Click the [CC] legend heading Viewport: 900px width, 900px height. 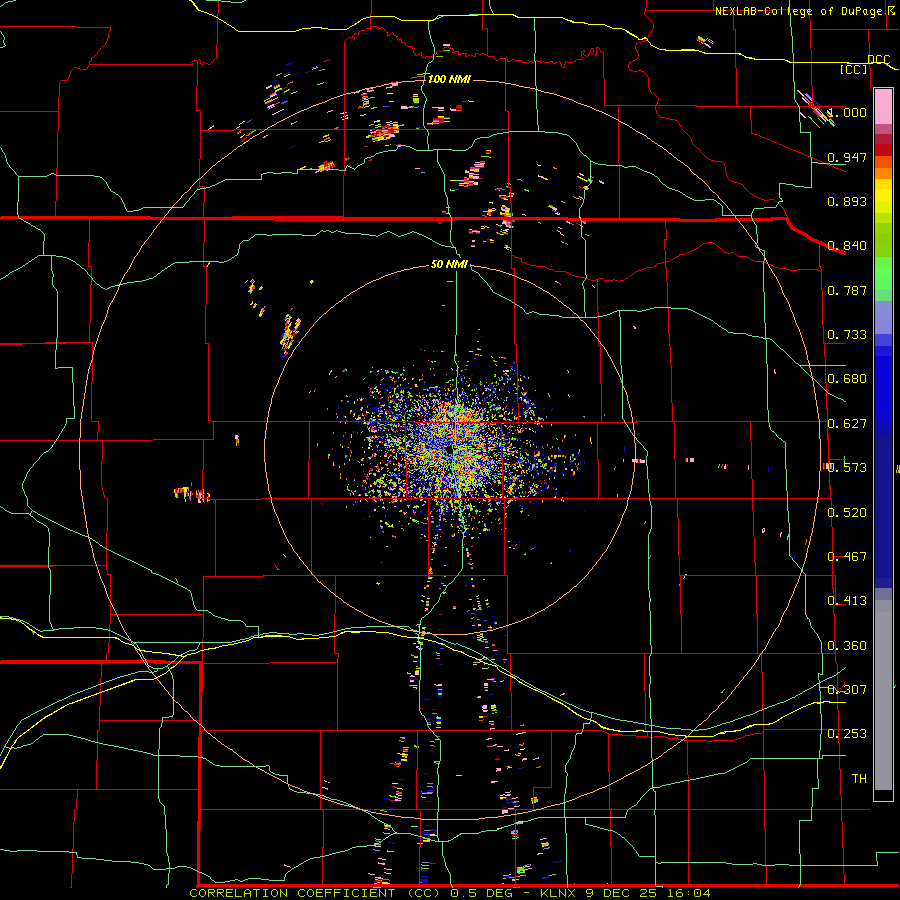(x=854, y=69)
